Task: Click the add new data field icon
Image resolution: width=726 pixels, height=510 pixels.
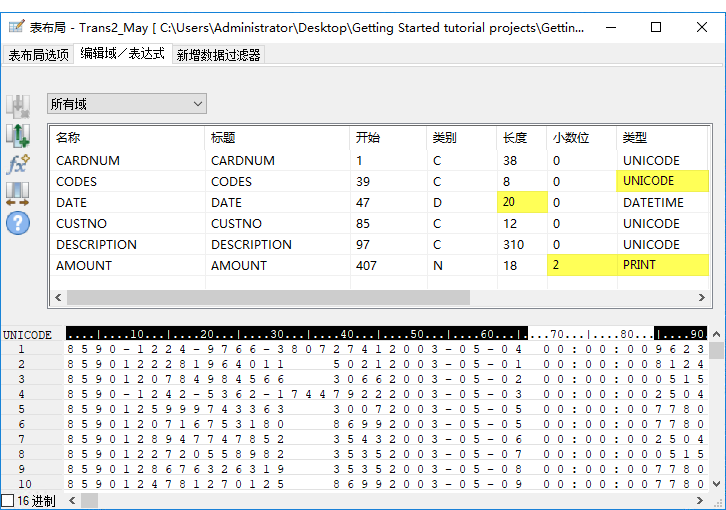Action: [18, 134]
